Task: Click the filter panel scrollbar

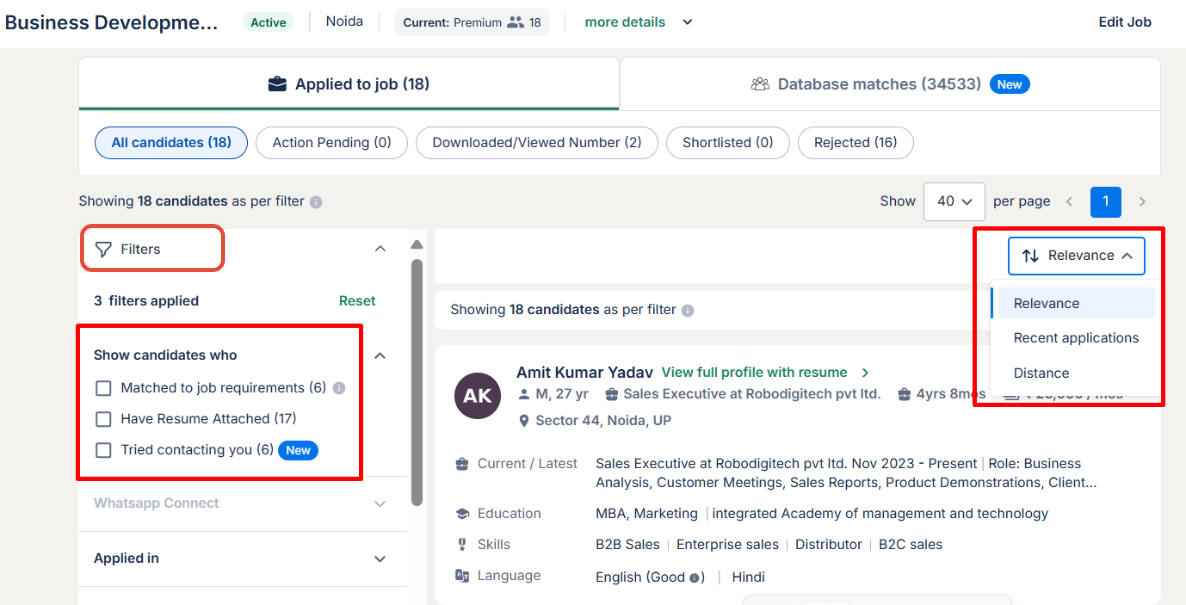Action: [417, 380]
